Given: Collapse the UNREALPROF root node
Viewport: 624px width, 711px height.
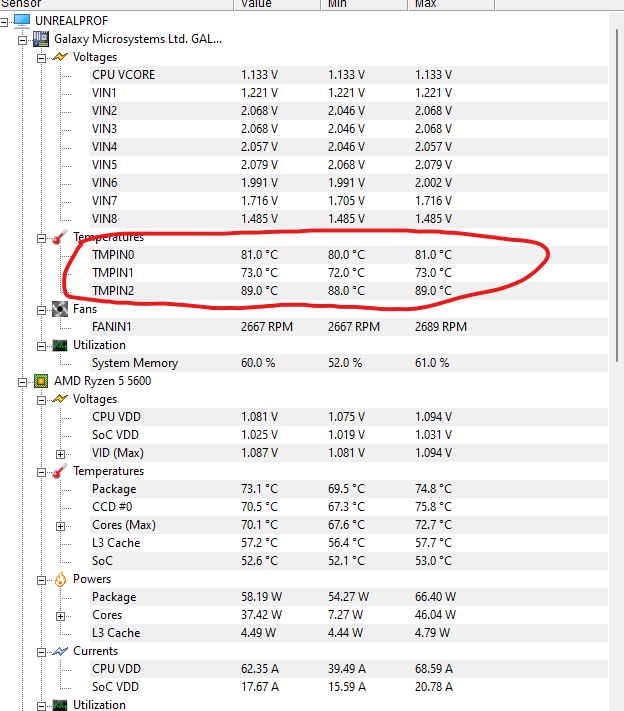Looking at the screenshot, I should pyautogui.click(x=4, y=21).
